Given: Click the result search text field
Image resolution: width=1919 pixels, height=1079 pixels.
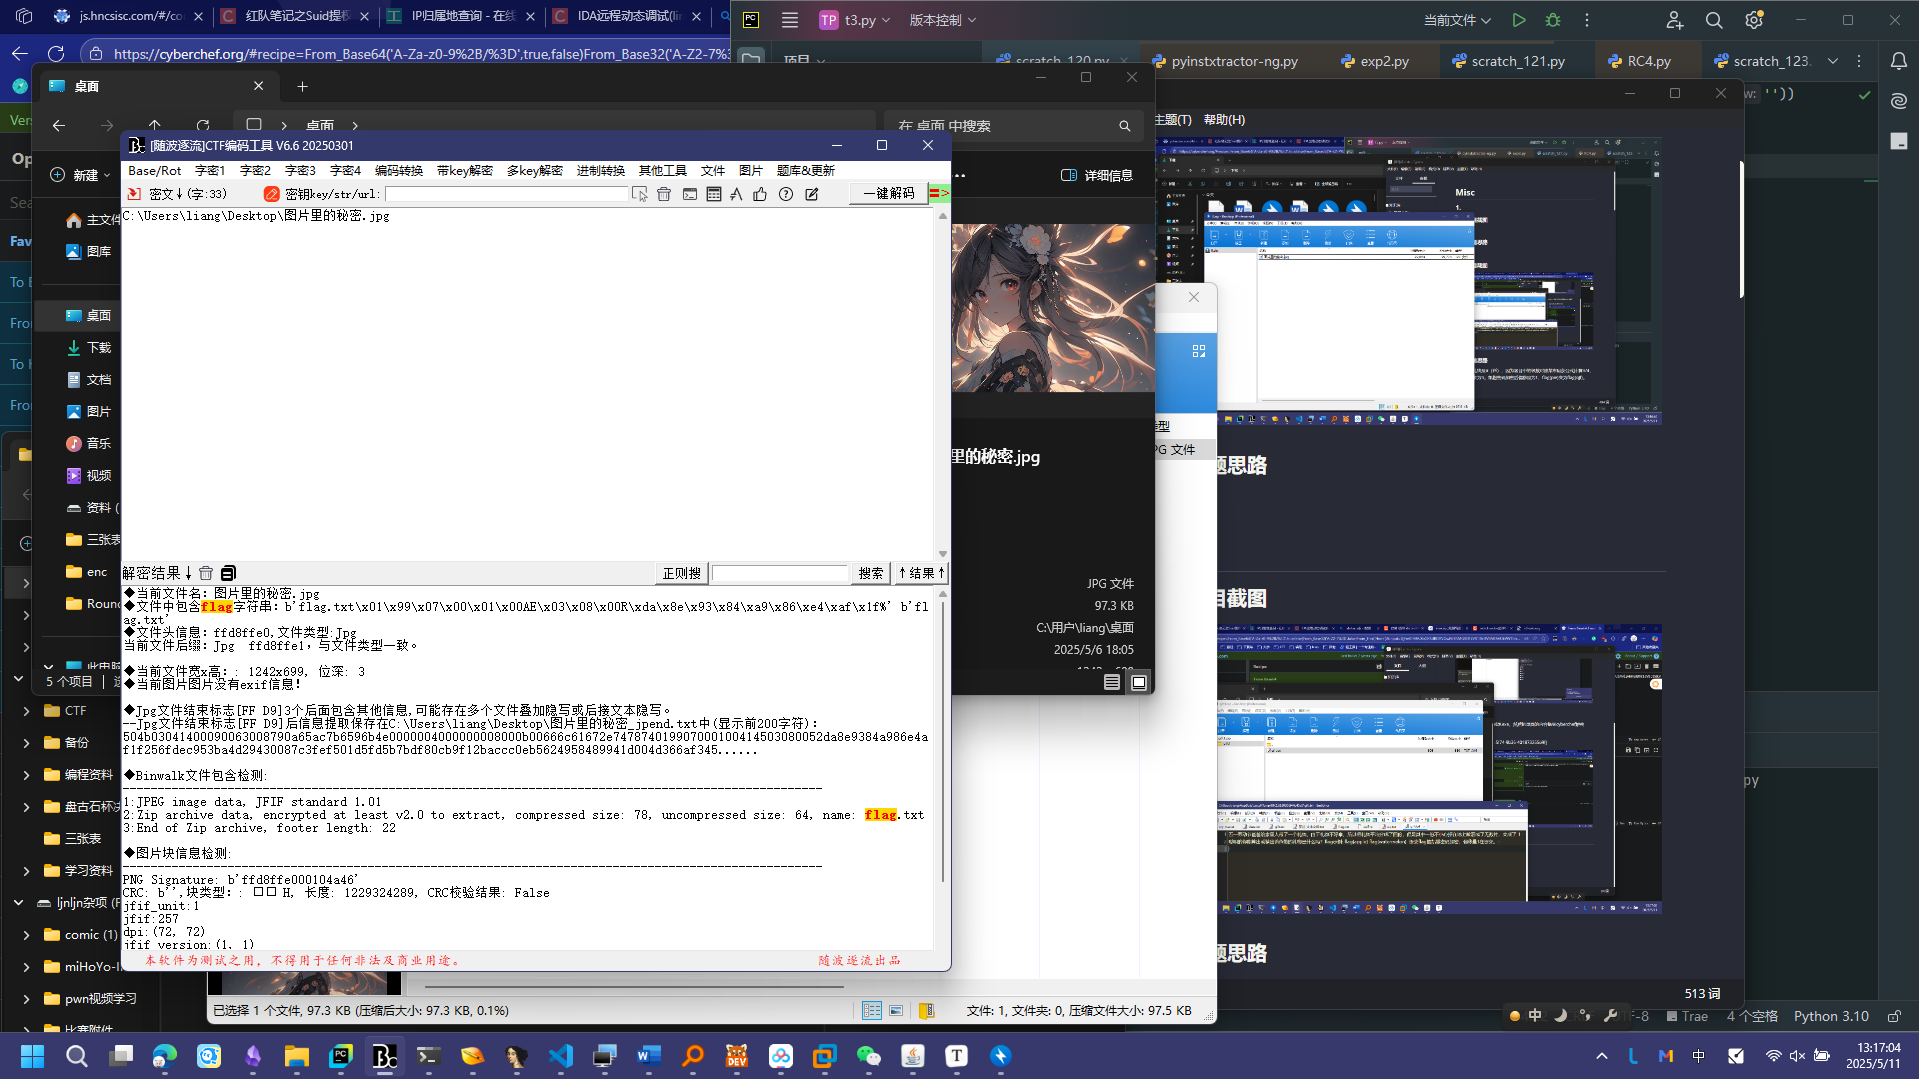Looking at the screenshot, I should click(780, 573).
